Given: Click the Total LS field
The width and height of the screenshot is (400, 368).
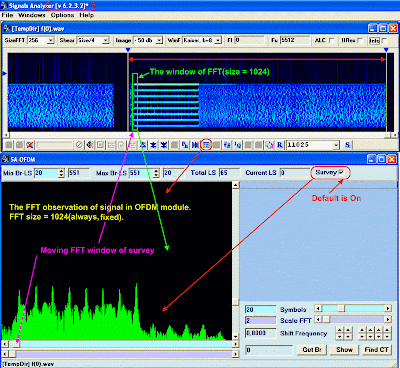Looking at the screenshot, I should click(x=229, y=173).
